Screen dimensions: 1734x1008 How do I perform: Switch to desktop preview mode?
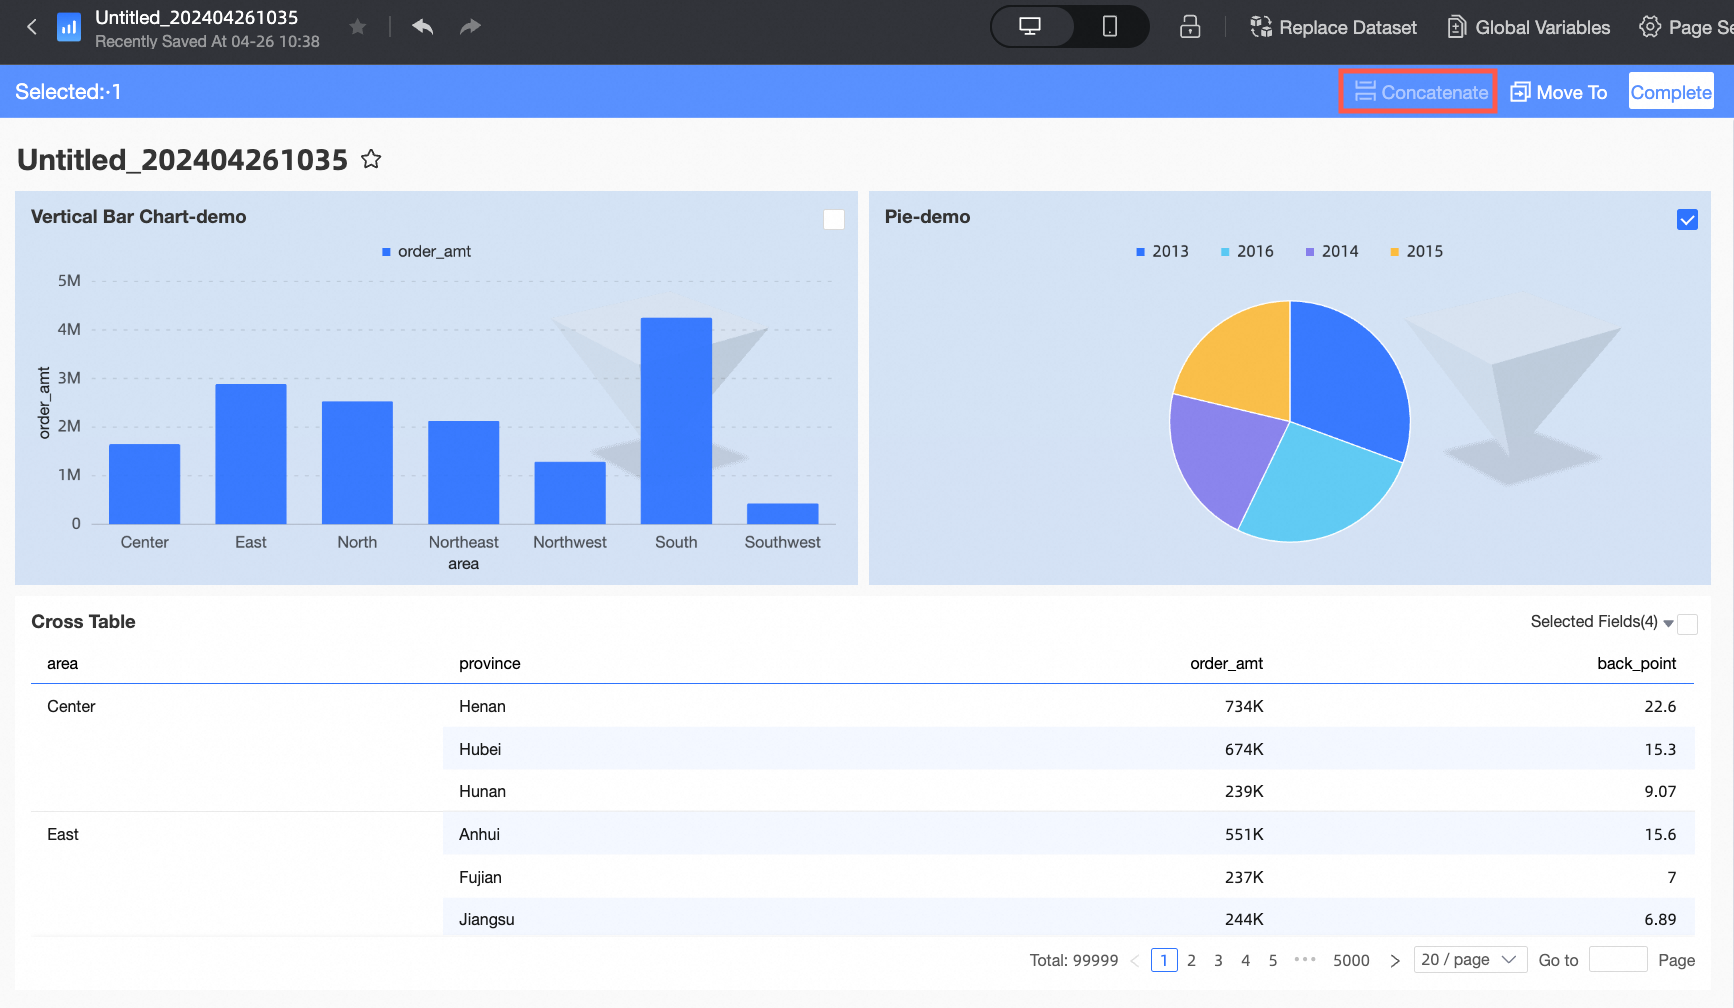(1030, 27)
